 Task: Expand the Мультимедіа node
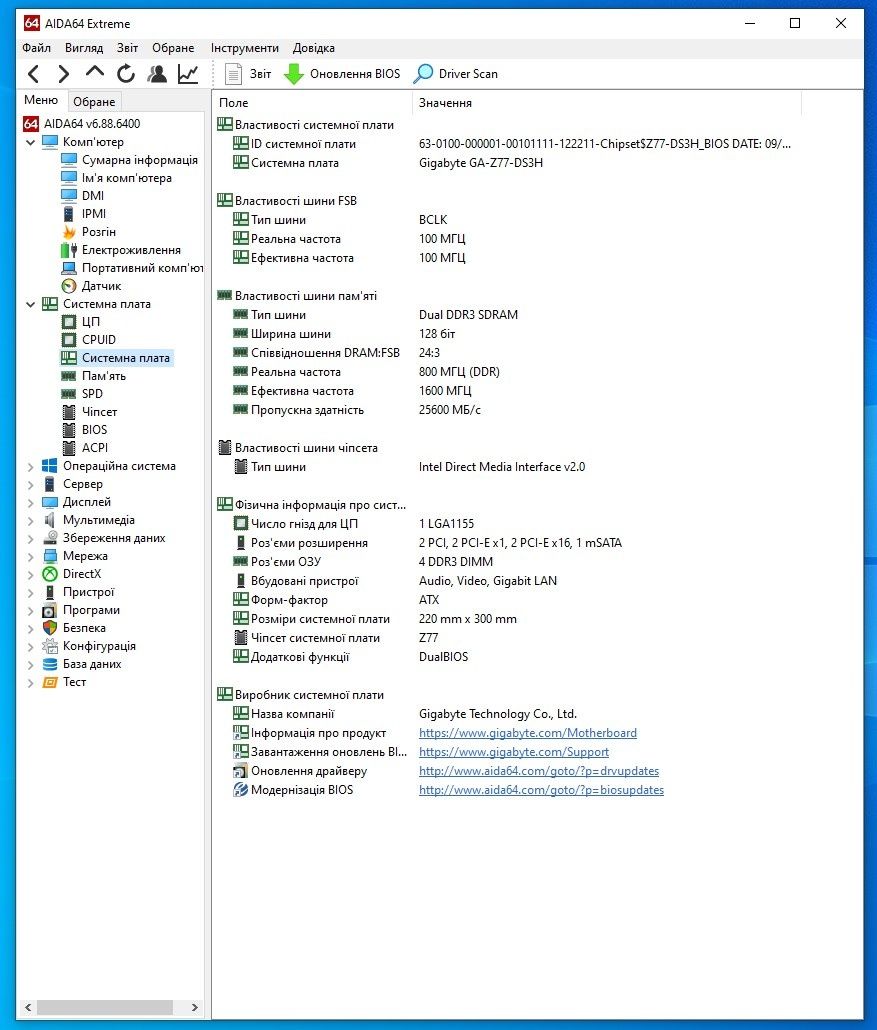30,520
